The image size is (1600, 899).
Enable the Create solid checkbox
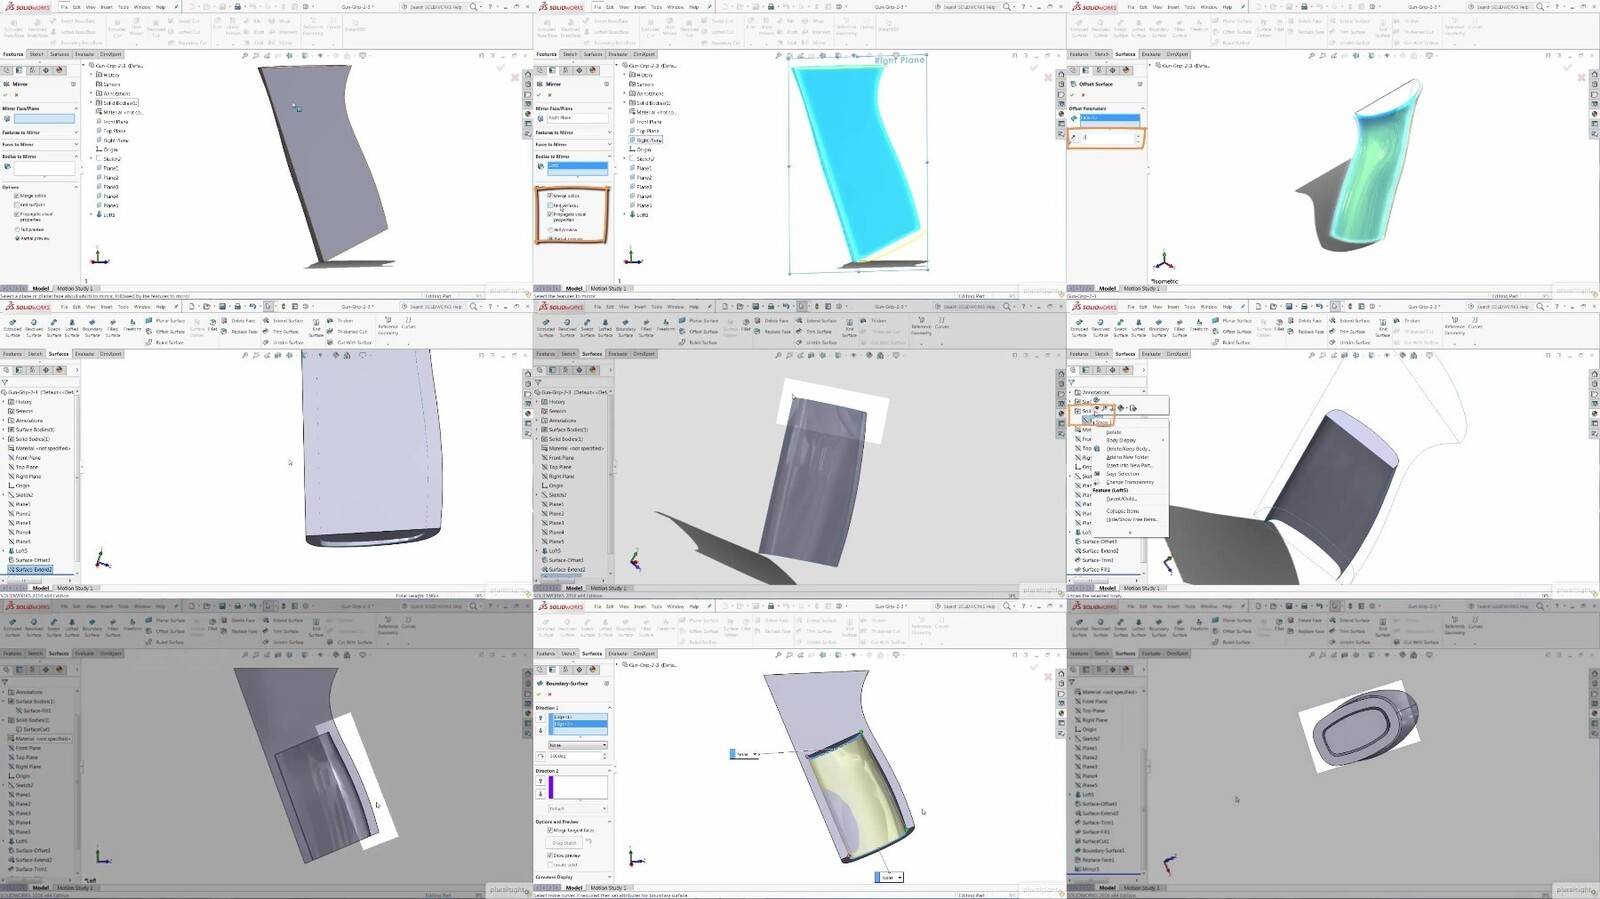(x=550, y=864)
